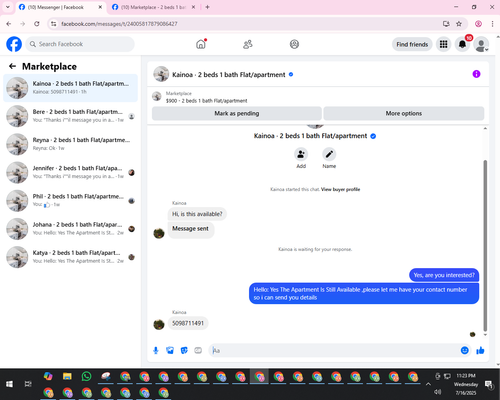Image resolution: width=500 pixels, height=400 pixels.
Task: Click the back arrow beside Marketplace
Action: click(13, 66)
